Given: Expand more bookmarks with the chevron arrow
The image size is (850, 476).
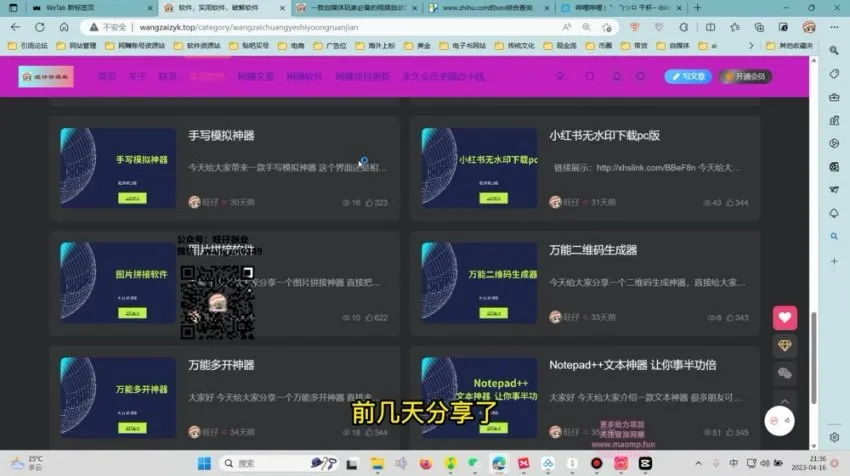Looking at the screenshot, I should 751,46.
